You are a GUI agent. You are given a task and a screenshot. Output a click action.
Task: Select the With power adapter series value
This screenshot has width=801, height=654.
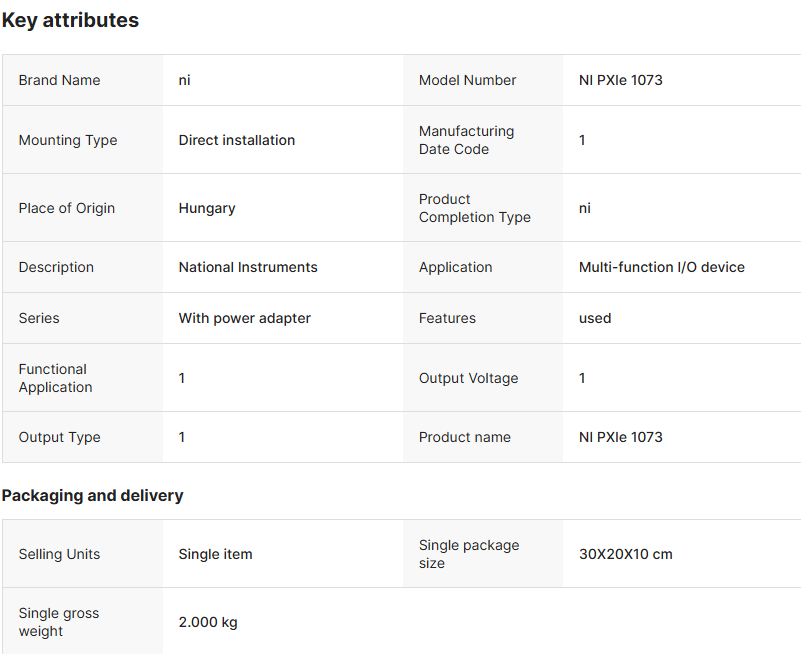[x=244, y=318]
